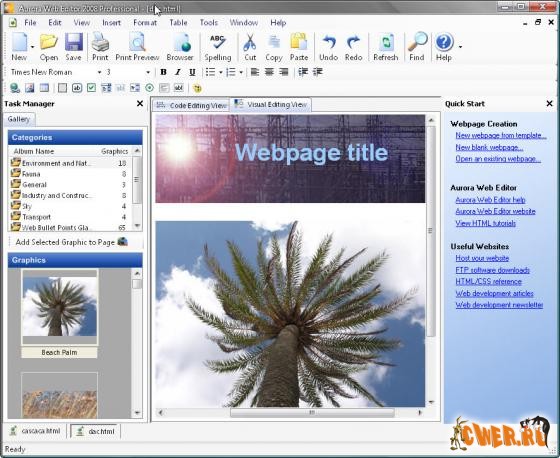Open numbered list style dropdown arrow

pos(241,73)
